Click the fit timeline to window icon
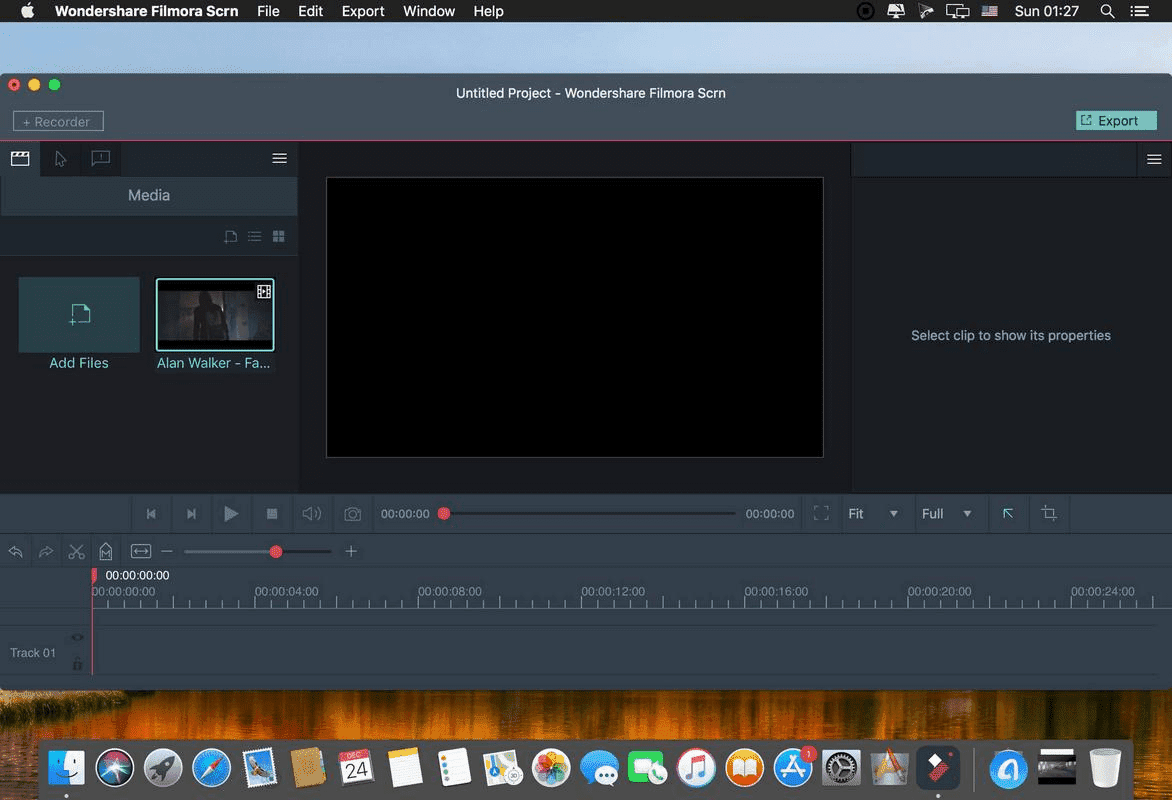 (141, 552)
